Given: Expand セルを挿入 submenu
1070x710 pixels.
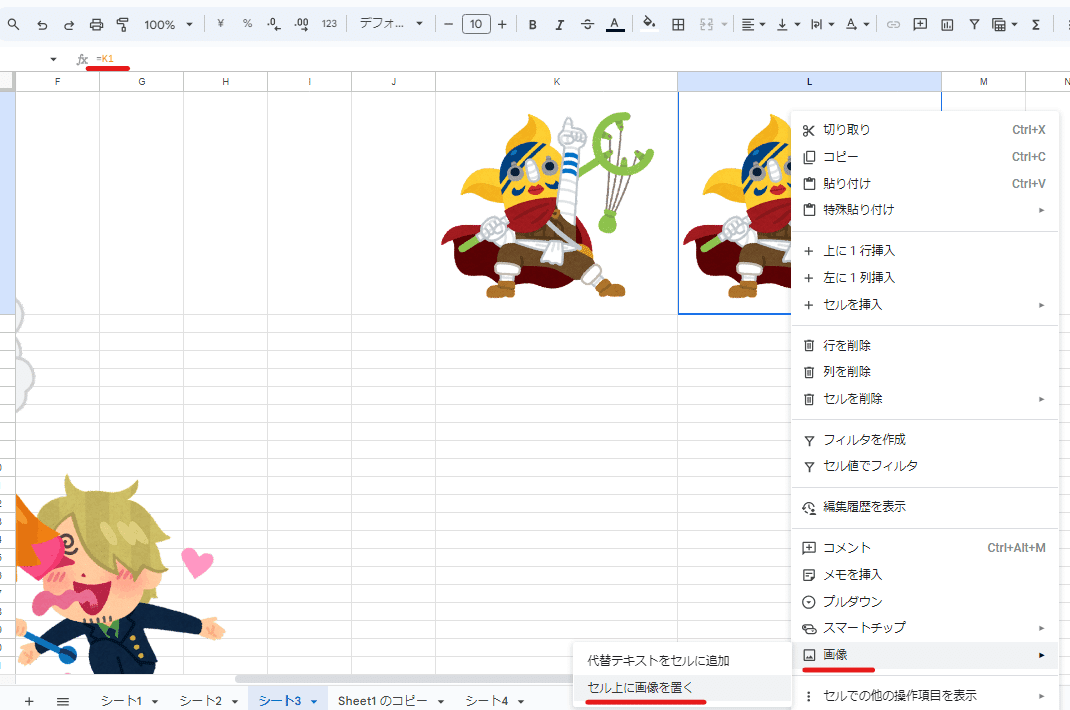Looking at the screenshot, I should (x=924, y=304).
